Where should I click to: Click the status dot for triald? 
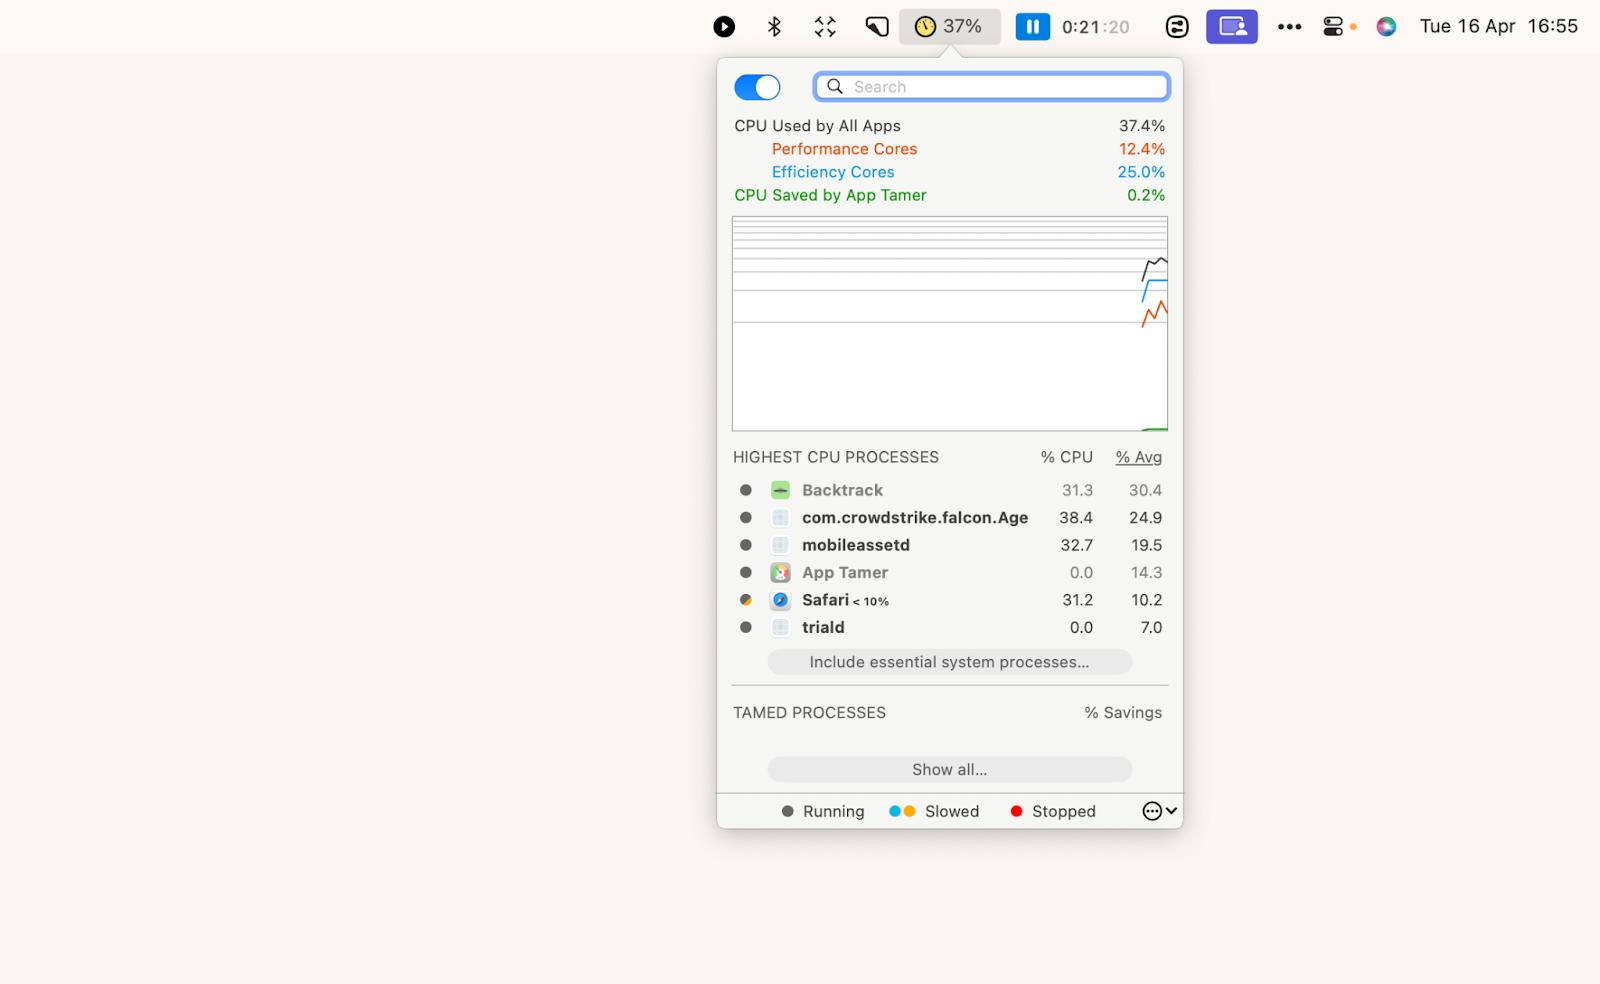(x=745, y=628)
